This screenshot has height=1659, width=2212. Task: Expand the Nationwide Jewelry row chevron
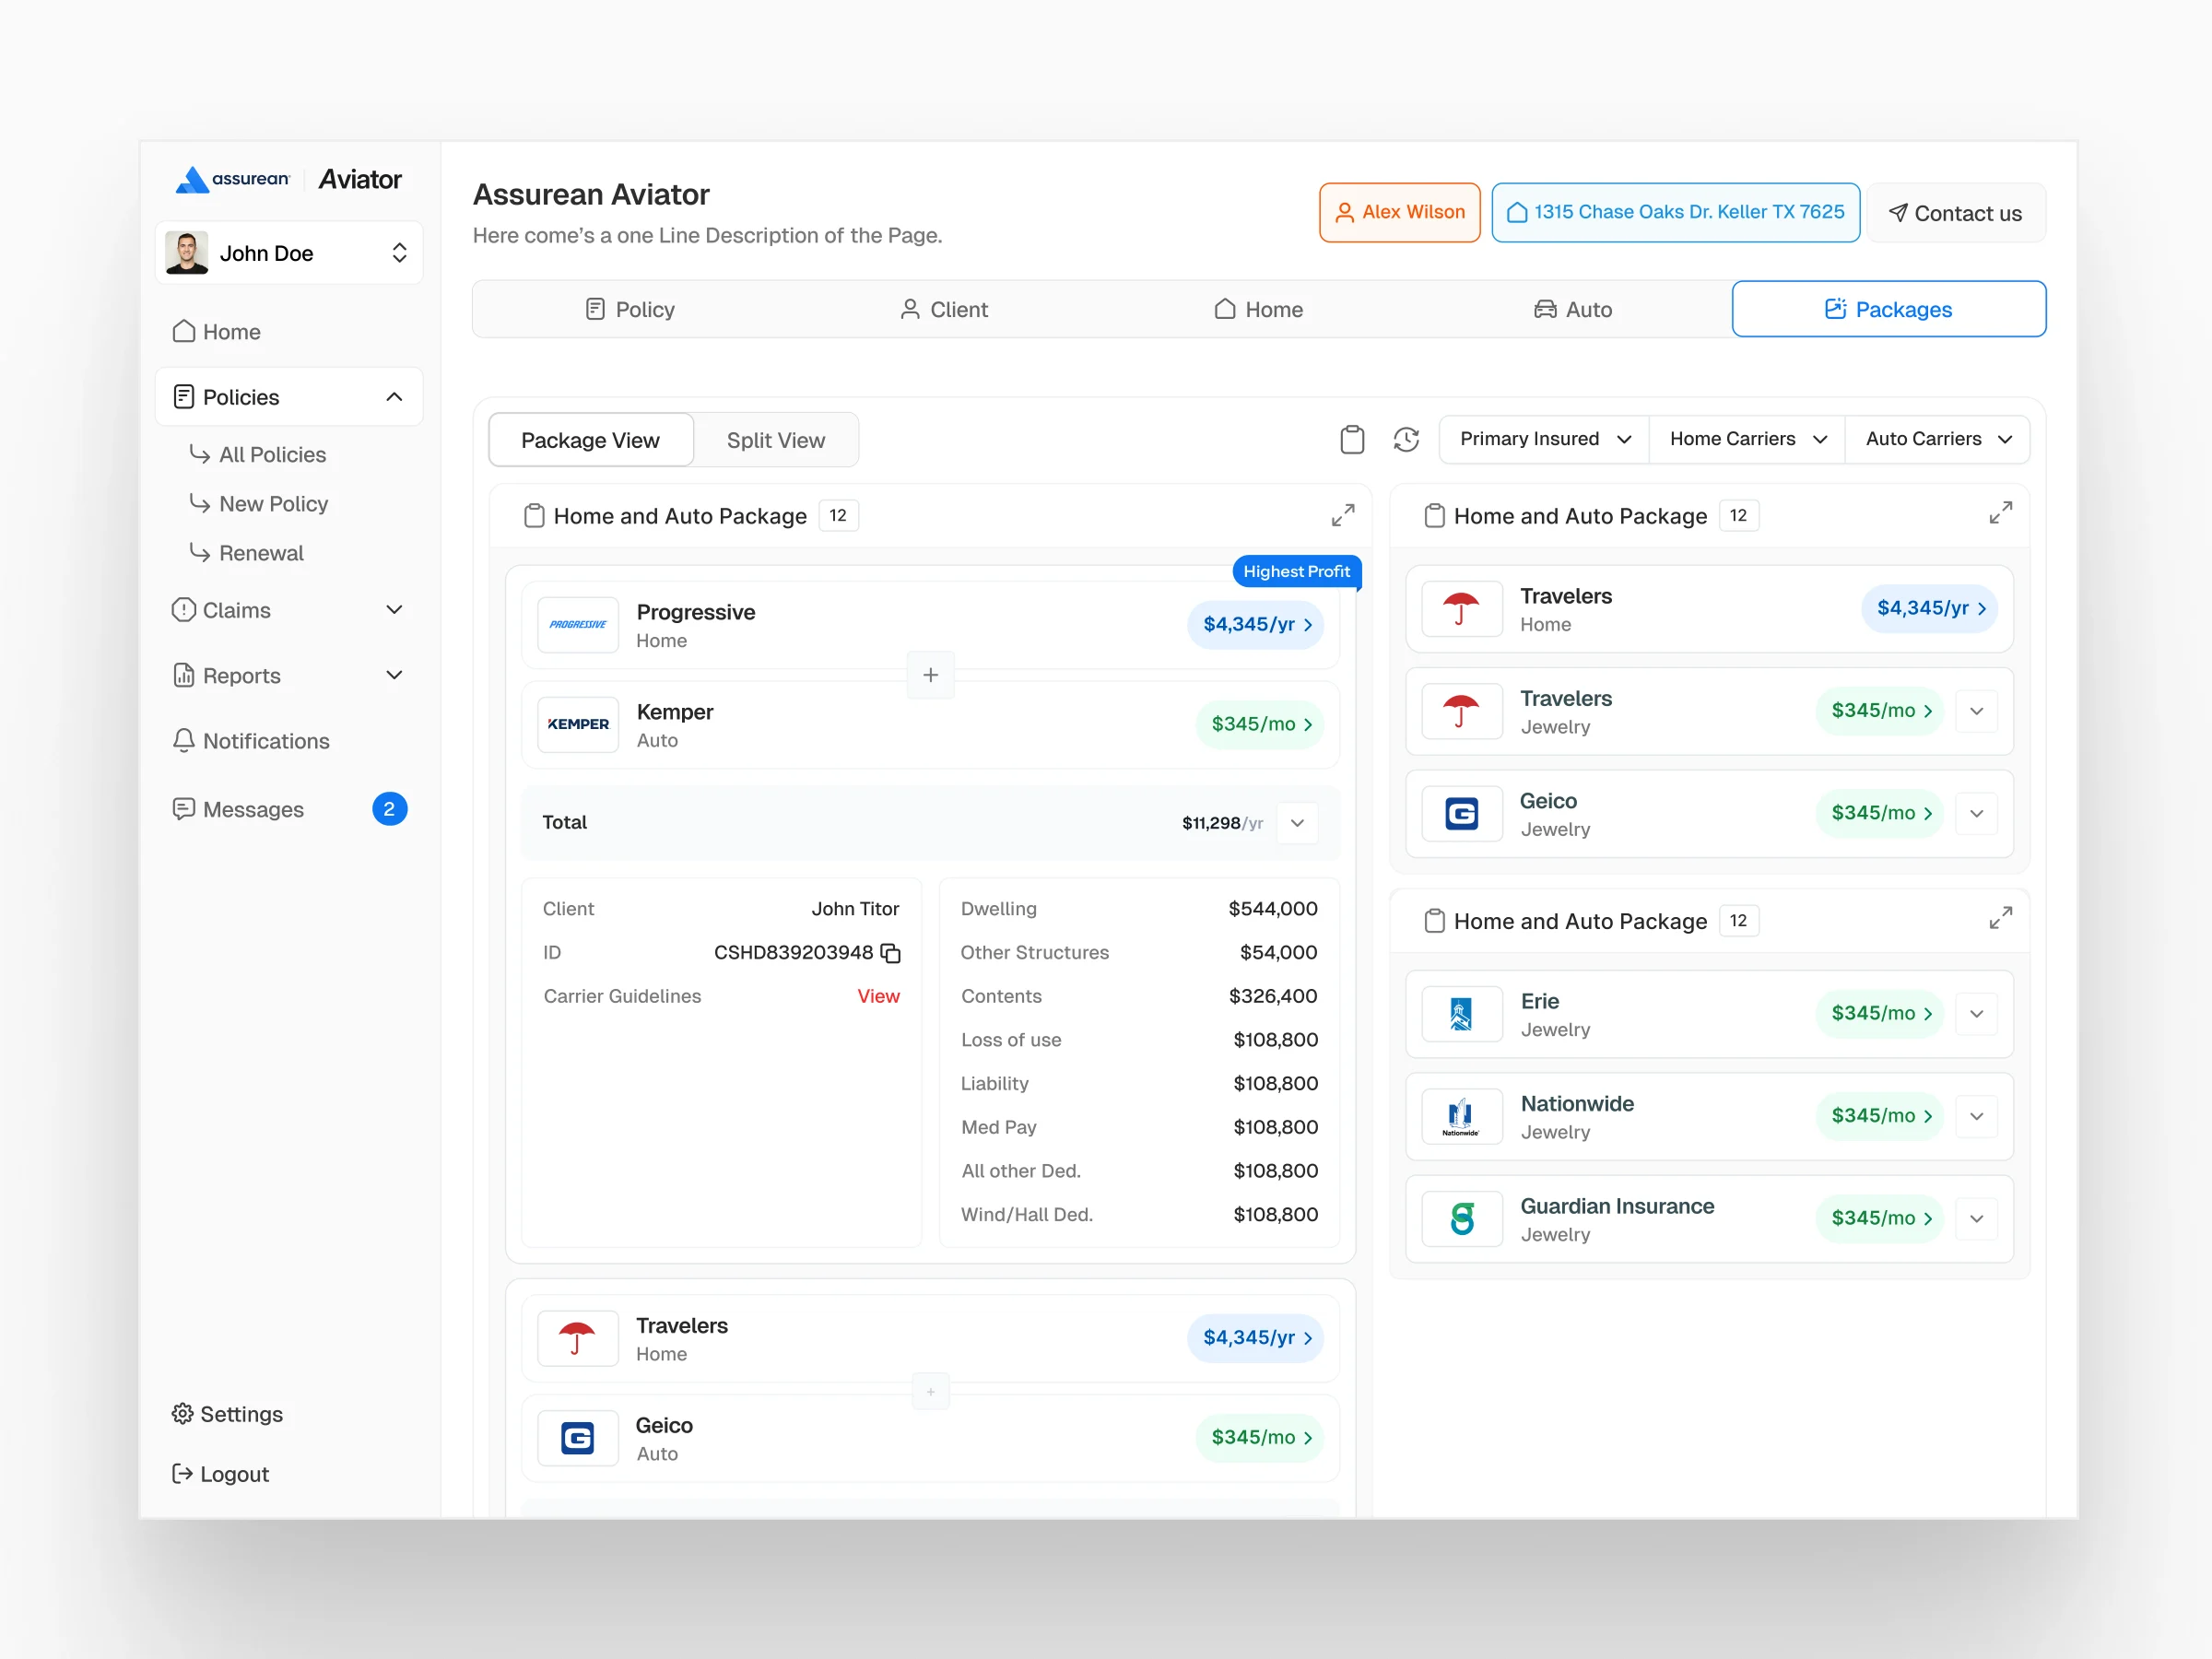1976,1116
